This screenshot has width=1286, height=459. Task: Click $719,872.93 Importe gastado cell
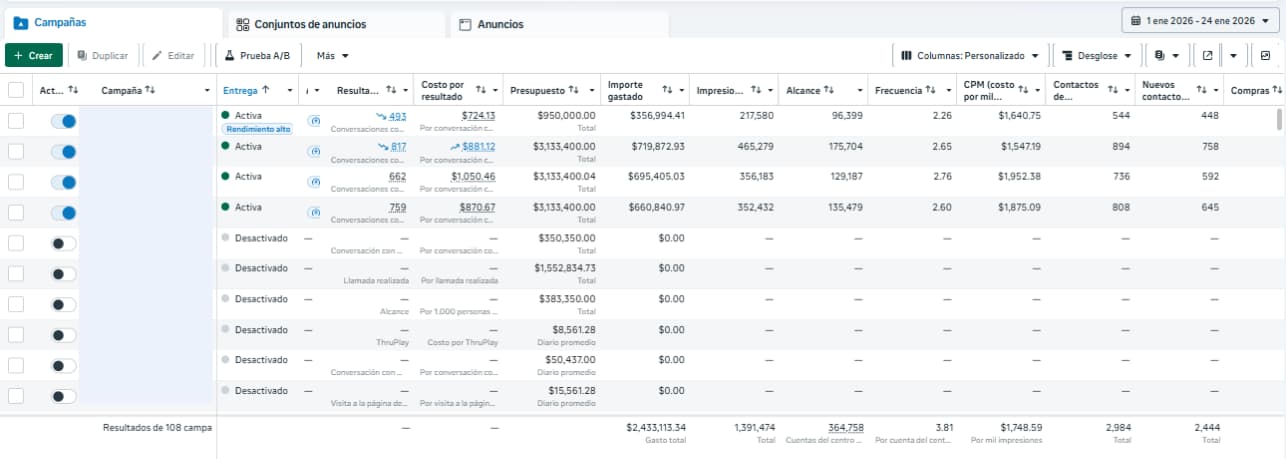point(657,146)
